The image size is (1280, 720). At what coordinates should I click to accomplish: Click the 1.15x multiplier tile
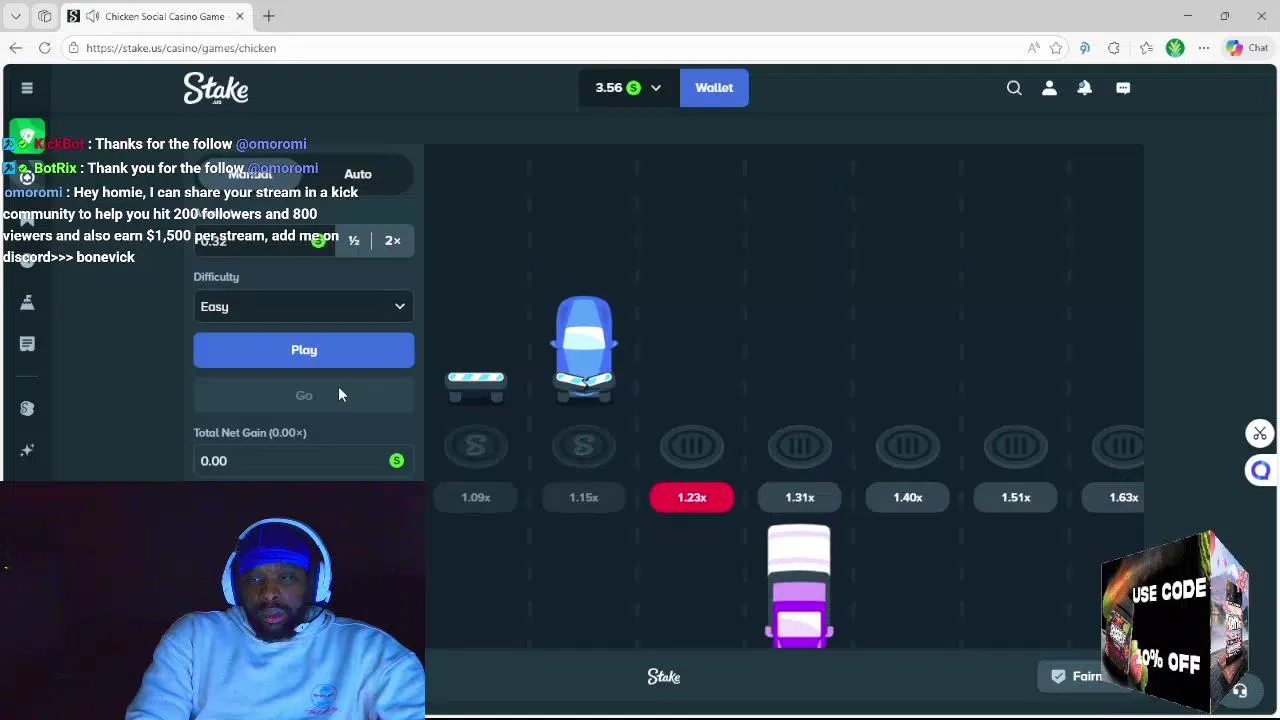click(x=584, y=497)
